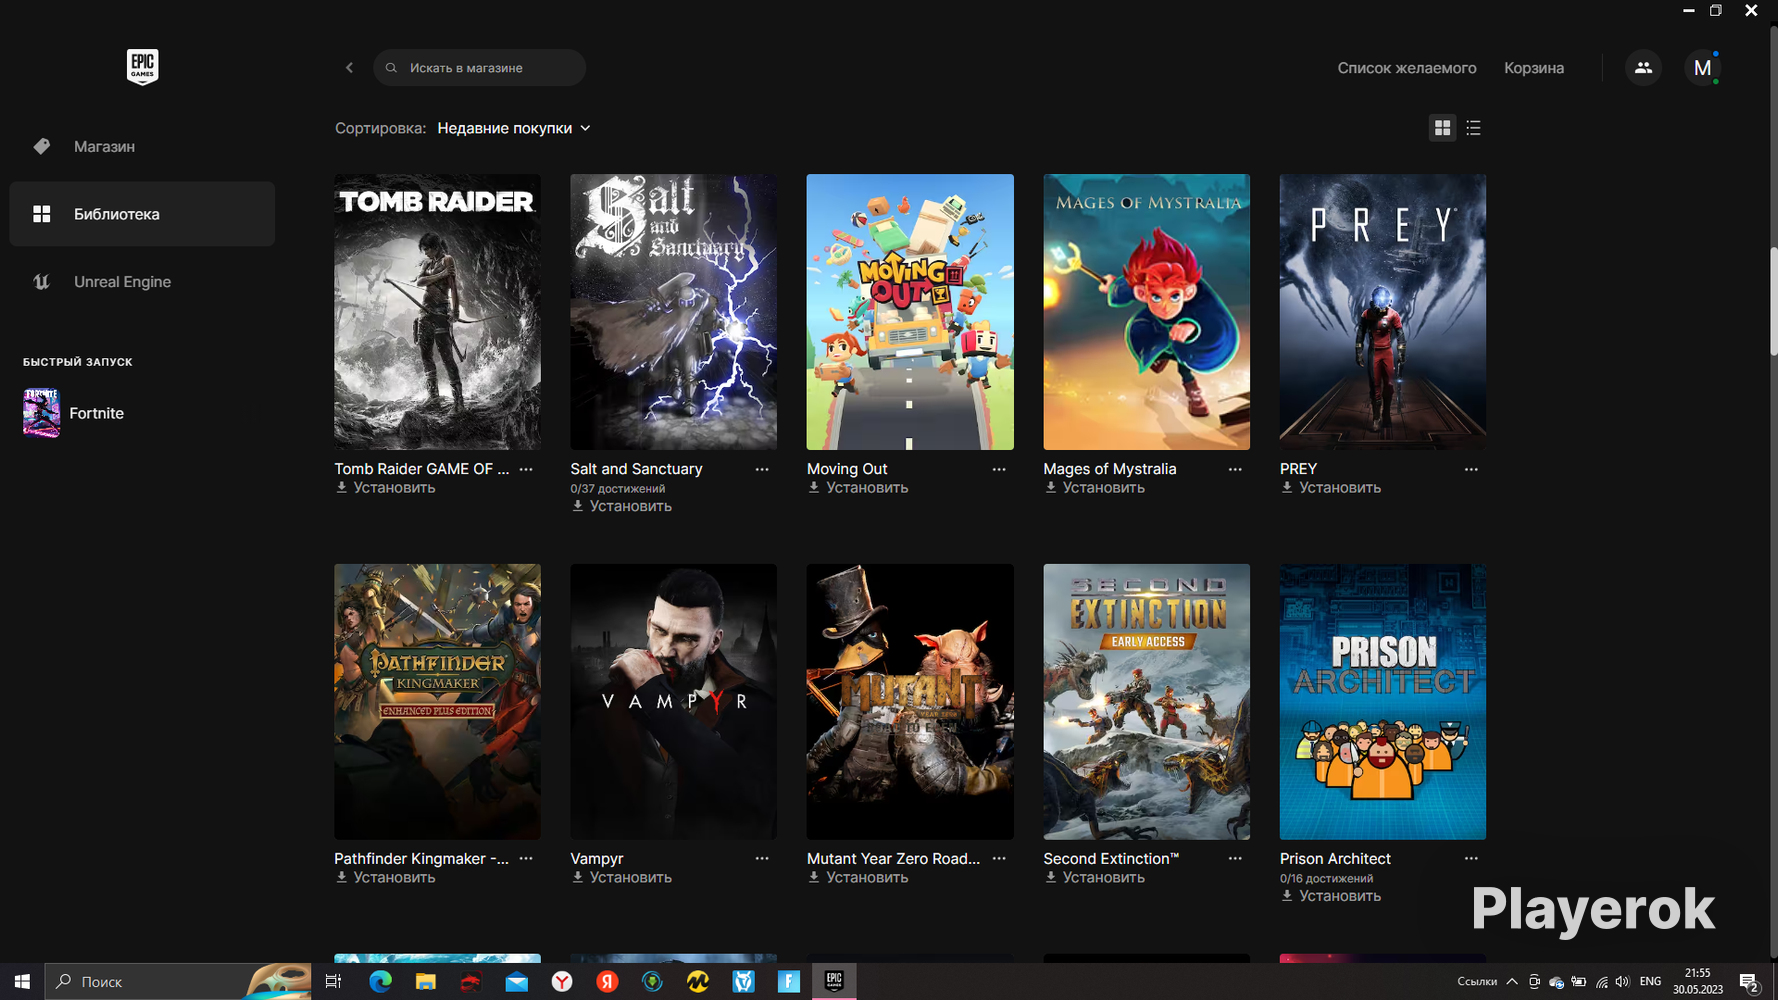The height and width of the screenshot is (1000, 1778).
Task: Click the library vertical scrollbar
Action: click(1773, 300)
